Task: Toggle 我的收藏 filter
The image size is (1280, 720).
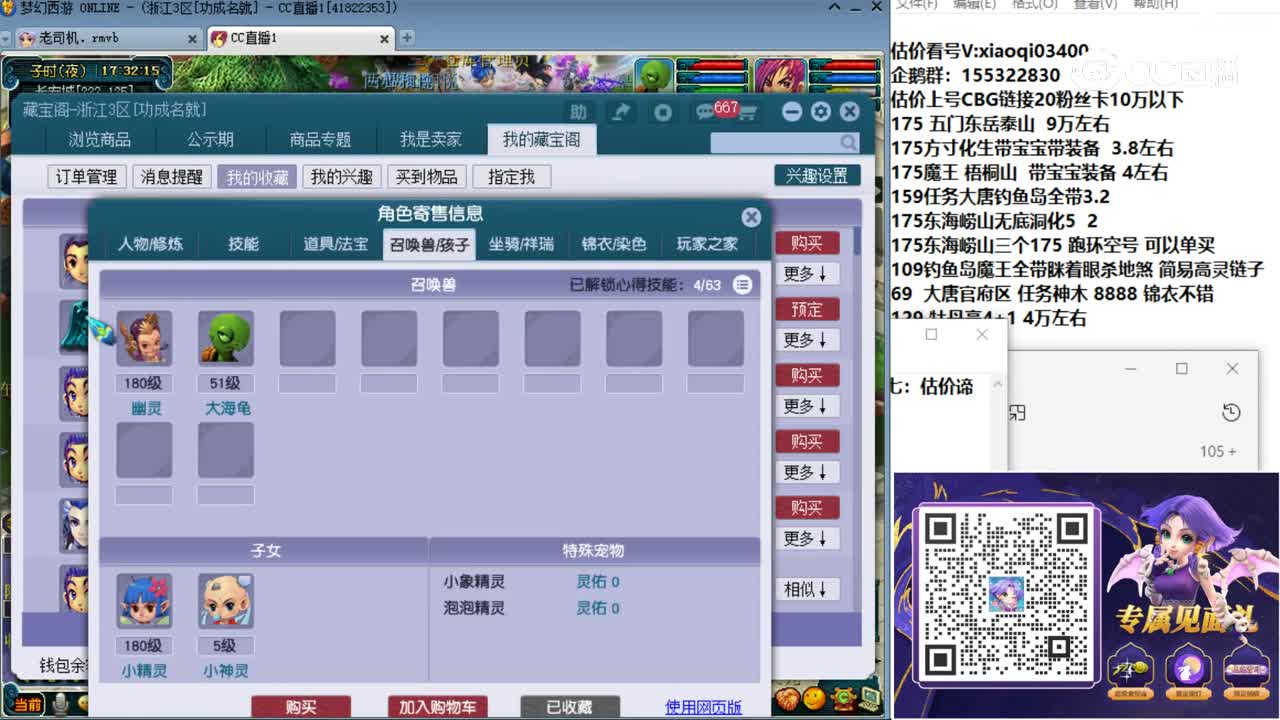Action: [257, 177]
